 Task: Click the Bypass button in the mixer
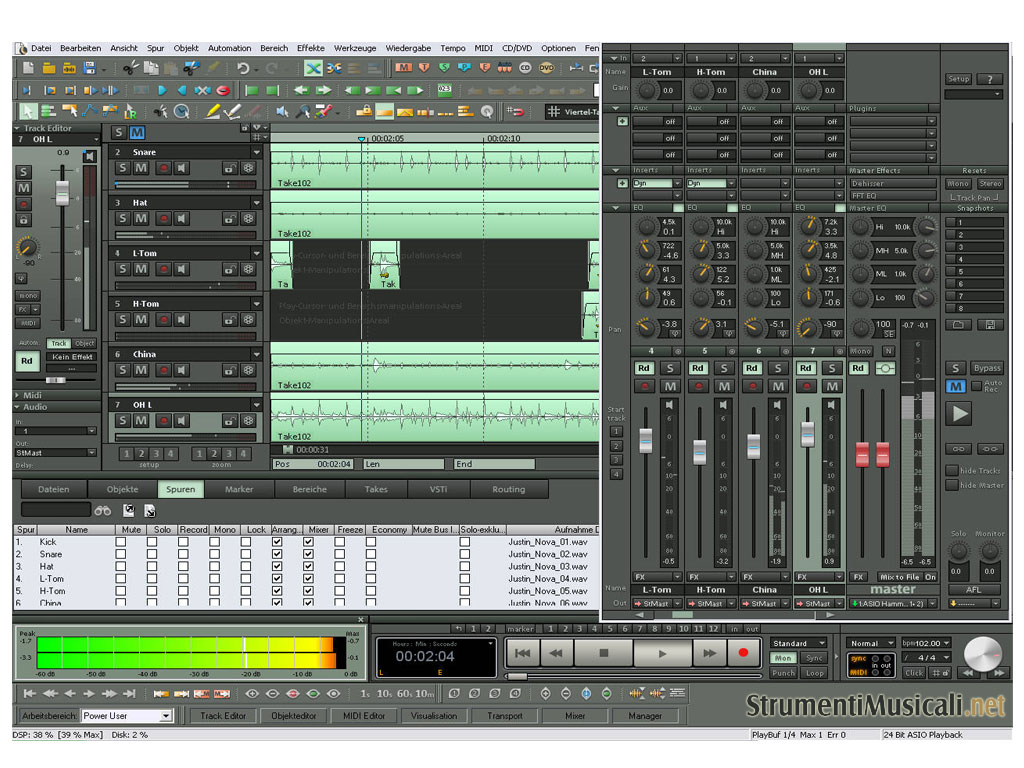pyautogui.click(x=986, y=368)
